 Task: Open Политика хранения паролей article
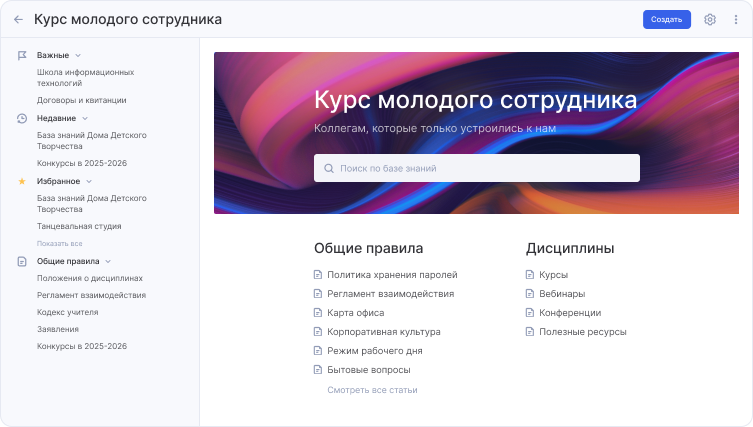pos(392,275)
